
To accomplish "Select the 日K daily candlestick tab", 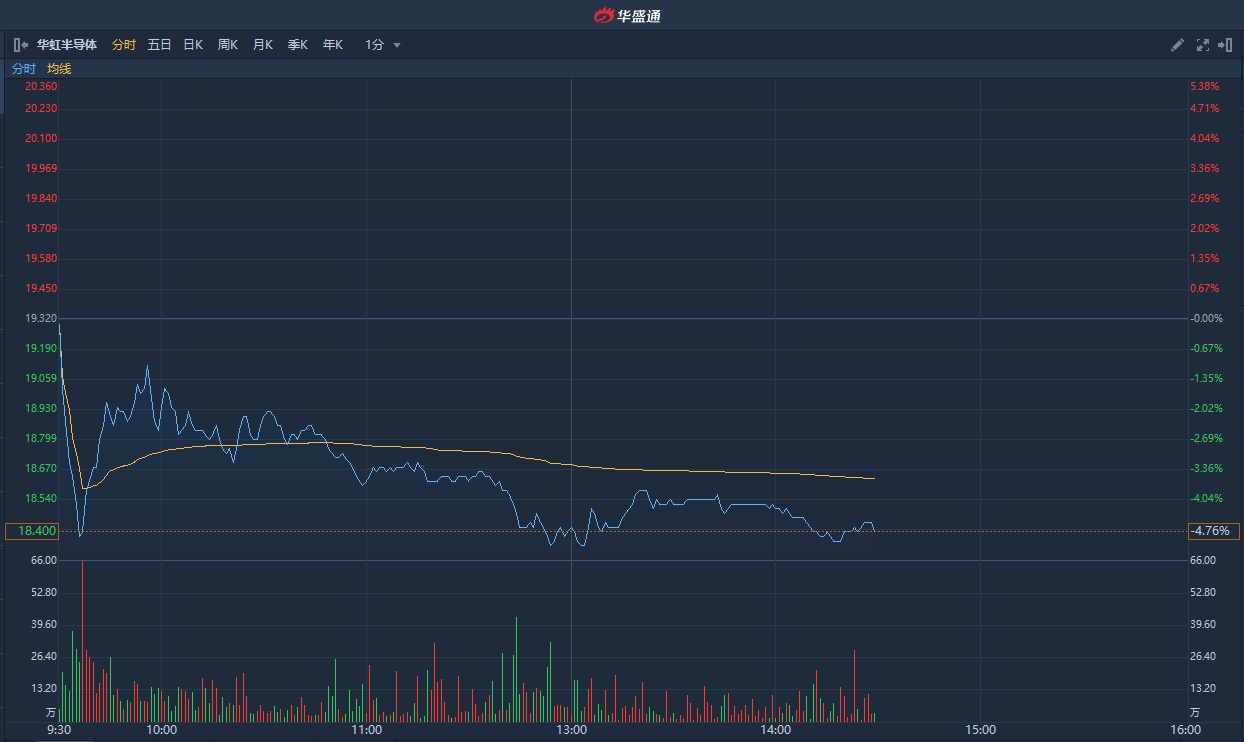I will (x=193, y=45).
